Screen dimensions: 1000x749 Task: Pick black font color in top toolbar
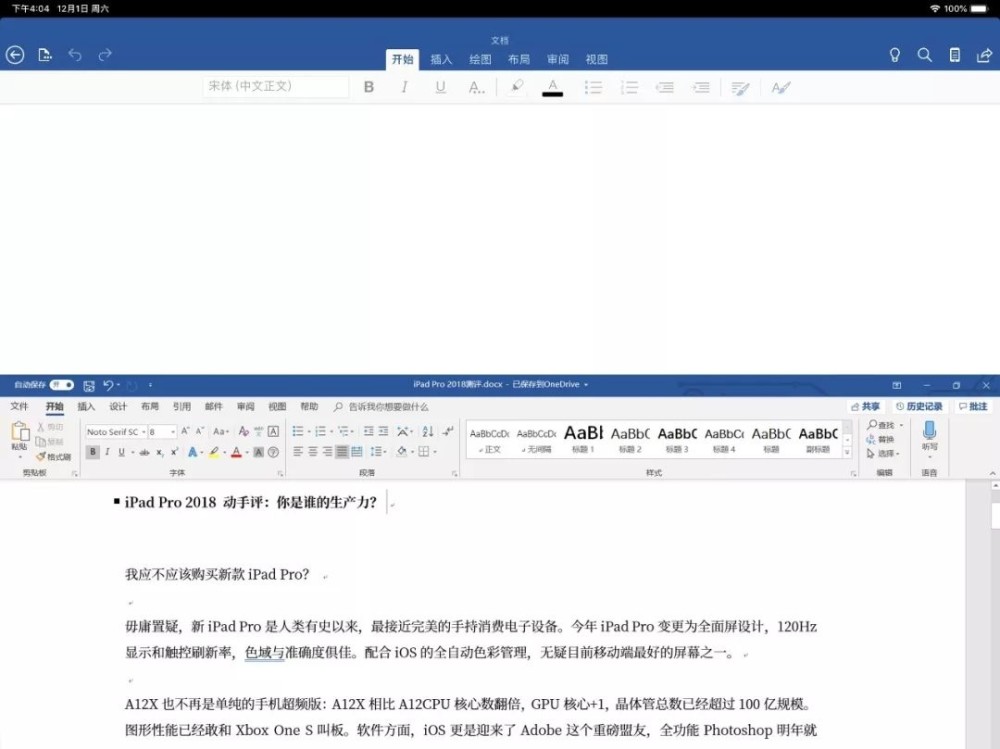[x=552, y=87]
